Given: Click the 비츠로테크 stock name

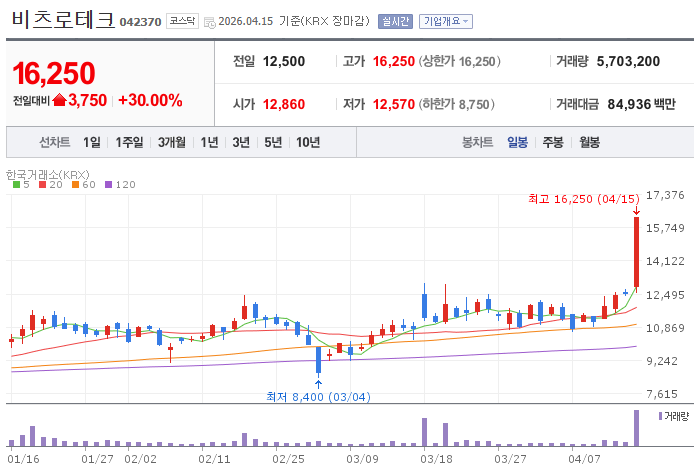Looking at the screenshot, I should [63, 20].
